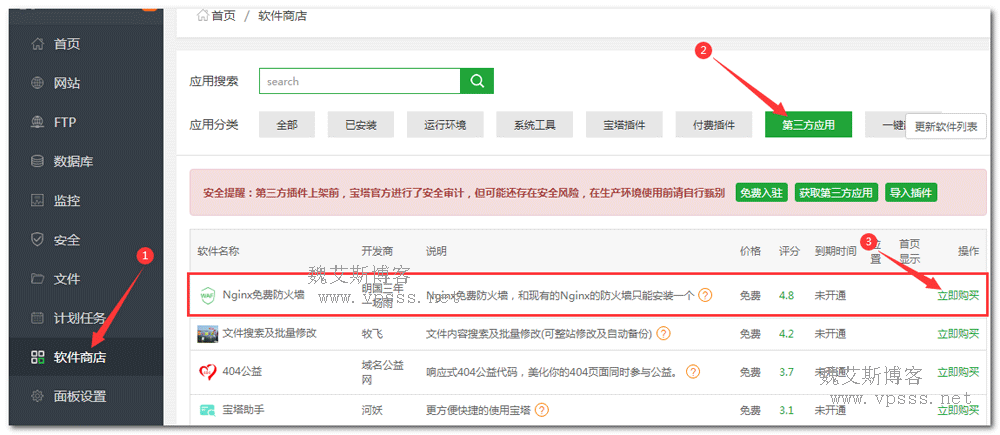Open help icon for Nginx免费防火墙 description
Image resolution: width=1000 pixels, height=435 pixels.
(x=705, y=295)
